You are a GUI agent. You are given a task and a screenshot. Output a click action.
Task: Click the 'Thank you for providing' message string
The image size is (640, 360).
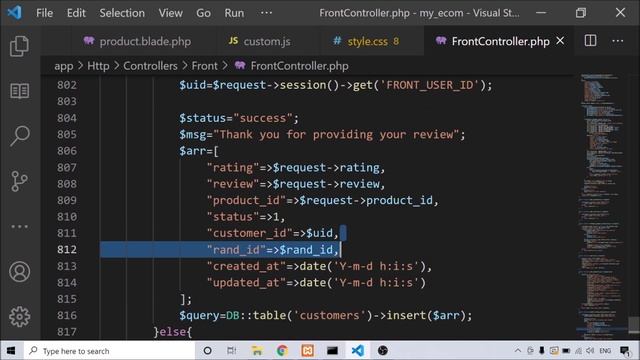point(336,134)
